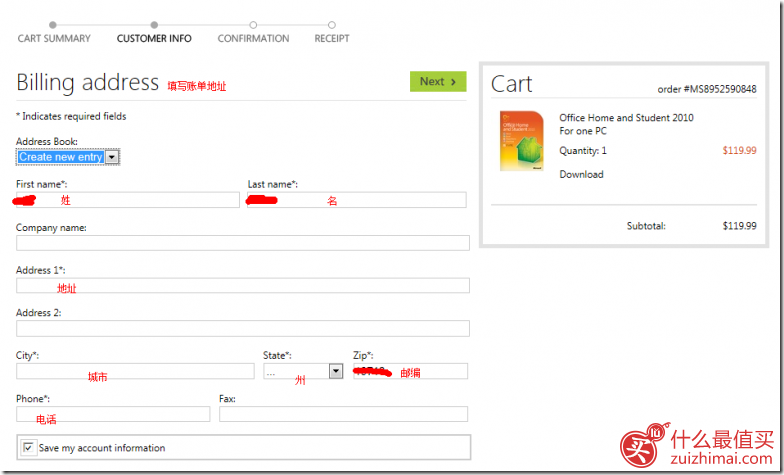Select the Quantity: 1 text
This screenshot has height=475, width=784.
(x=582, y=150)
